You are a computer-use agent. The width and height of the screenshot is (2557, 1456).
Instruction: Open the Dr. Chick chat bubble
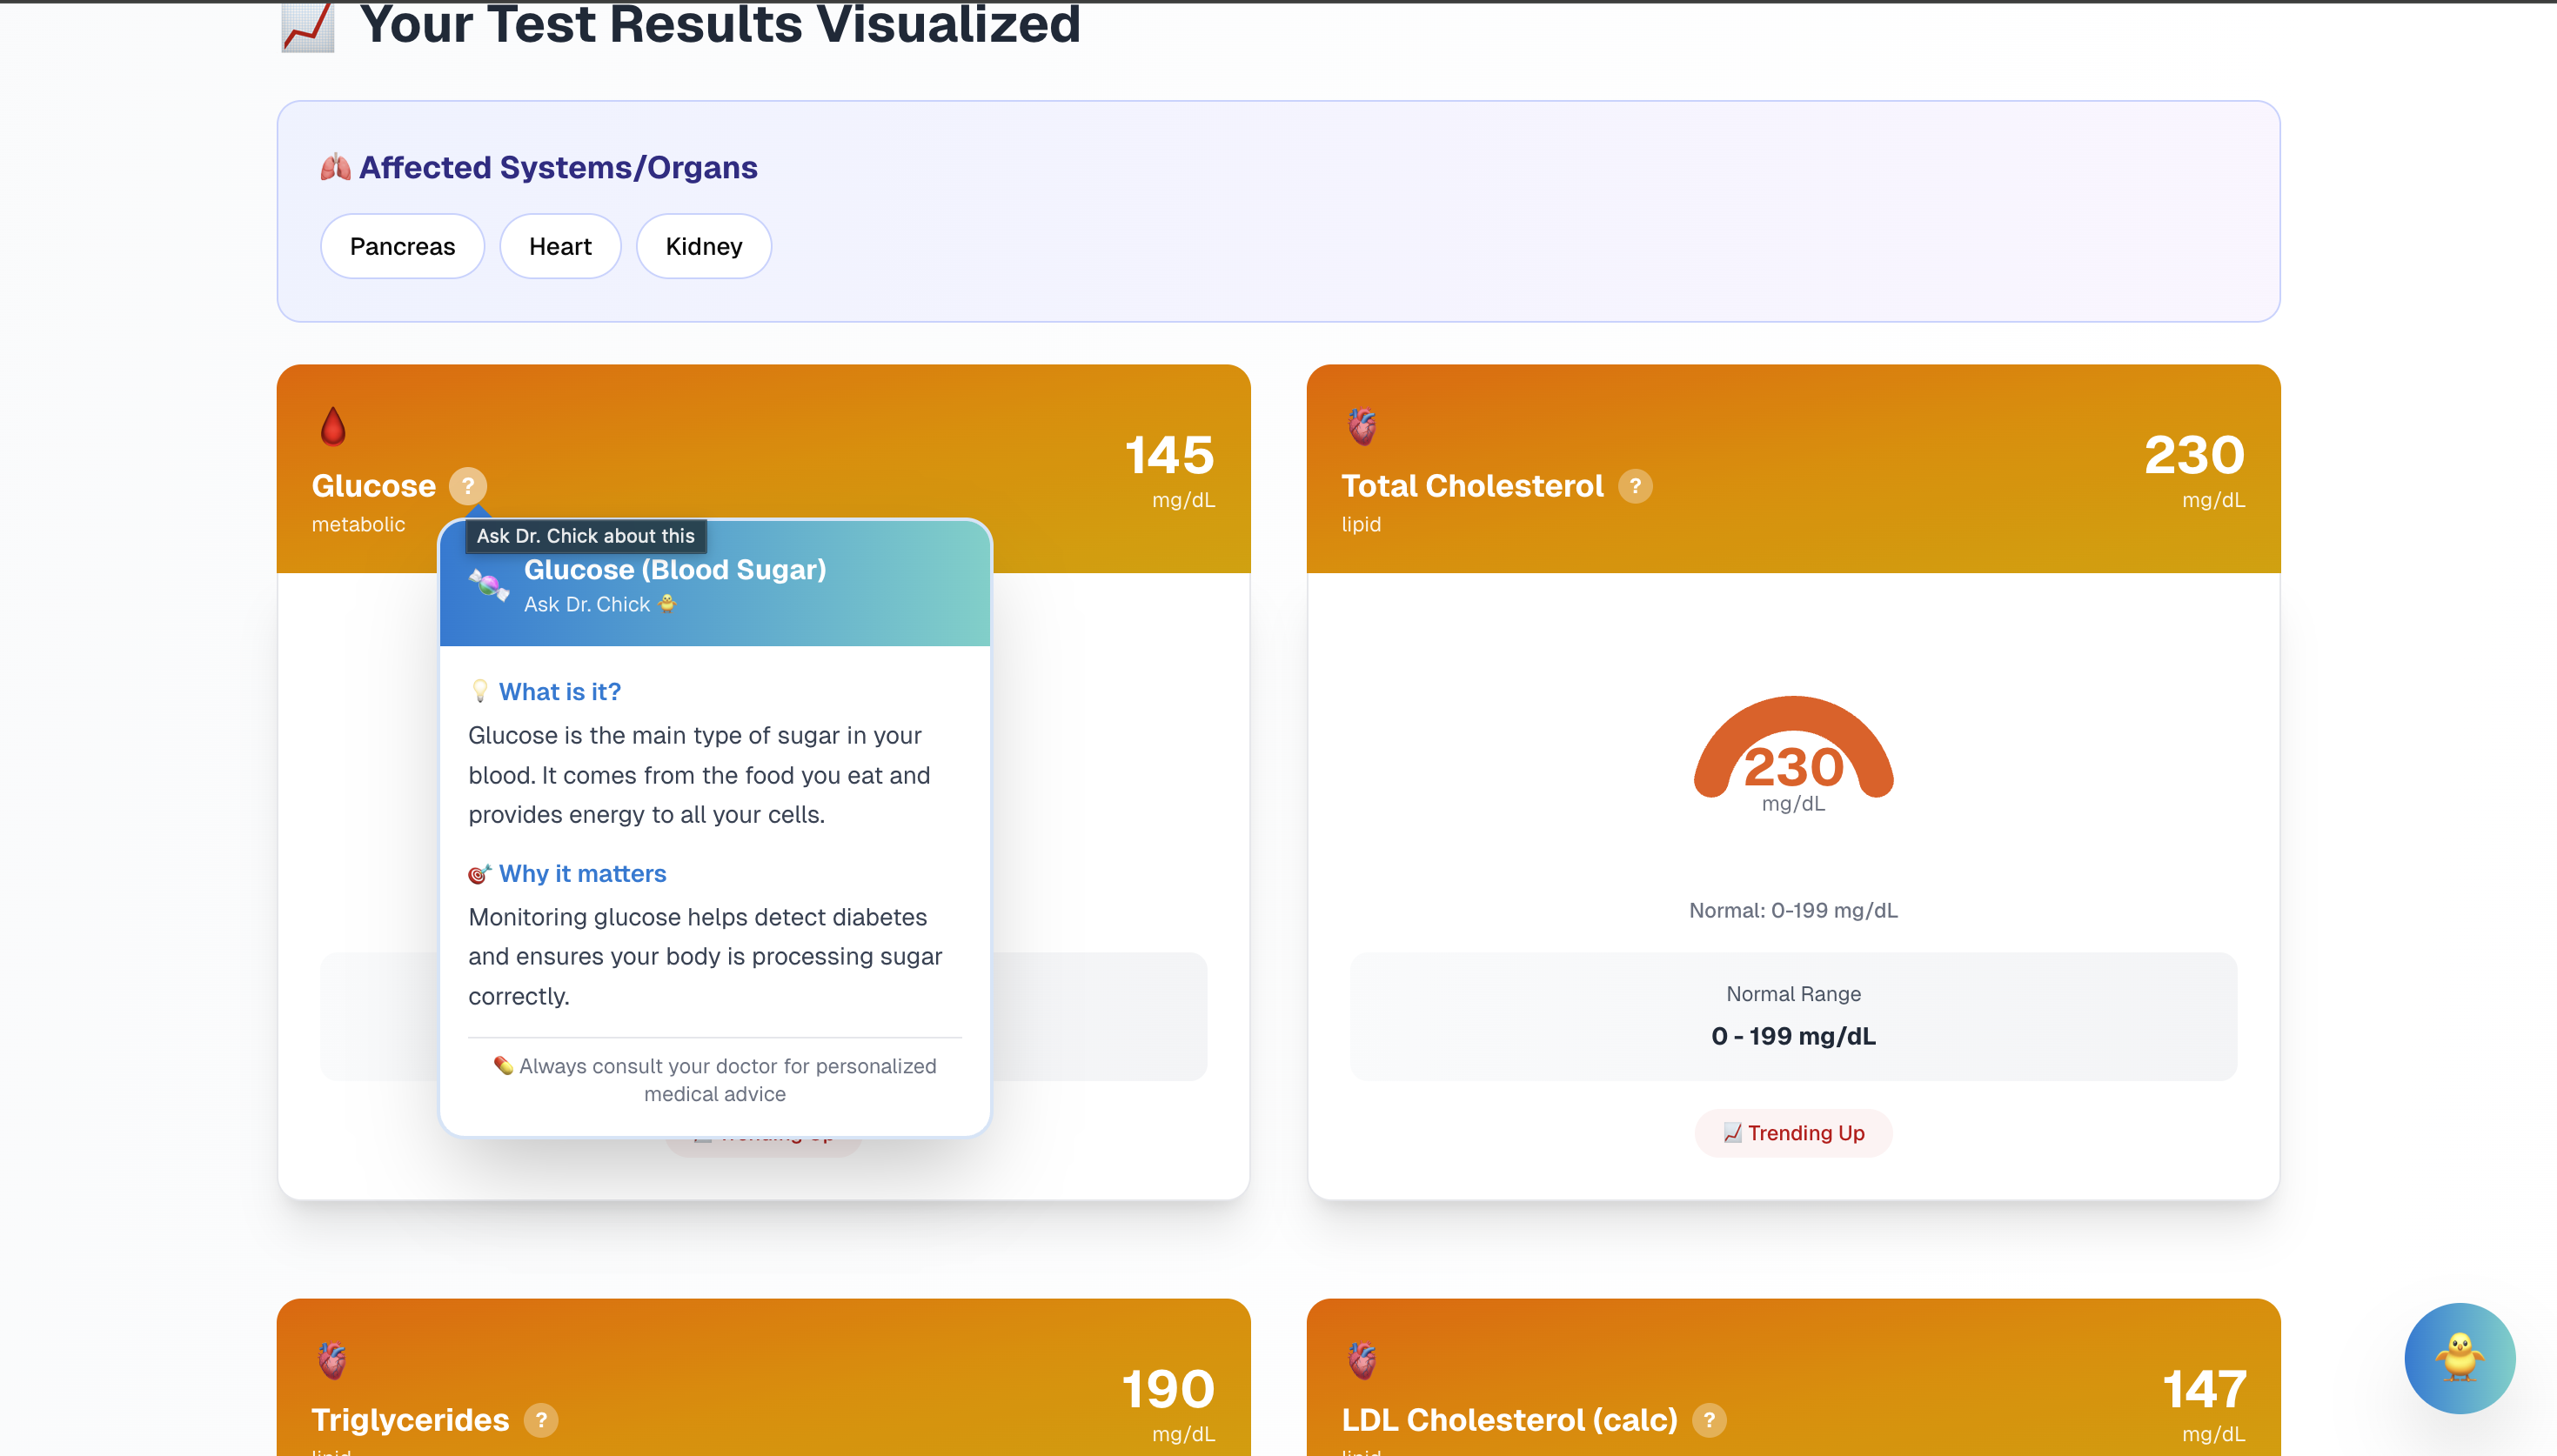(x=2459, y=1358)
